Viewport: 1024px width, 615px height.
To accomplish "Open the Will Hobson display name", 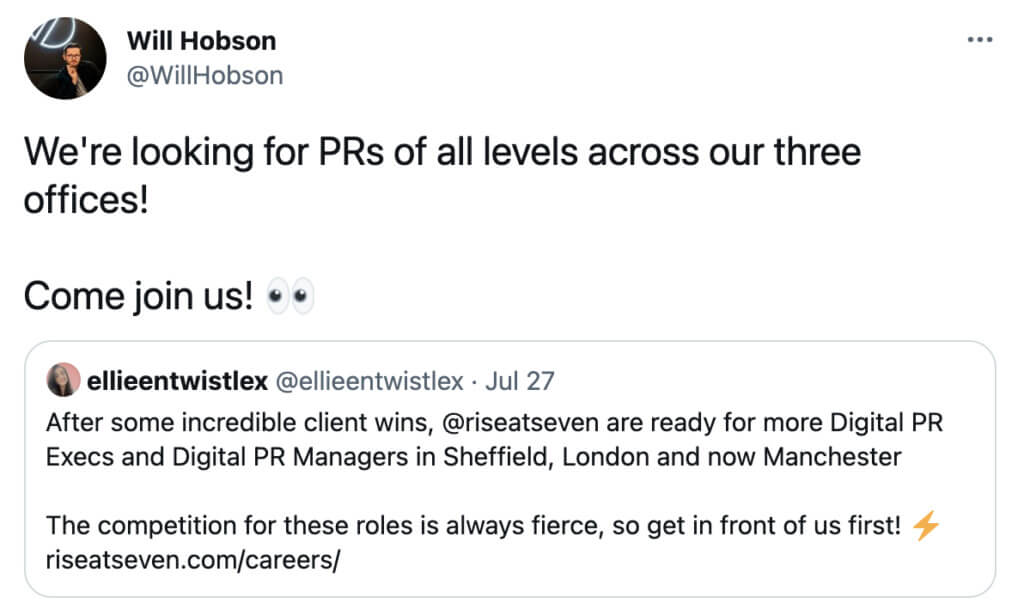I will (x=201, y=41).
